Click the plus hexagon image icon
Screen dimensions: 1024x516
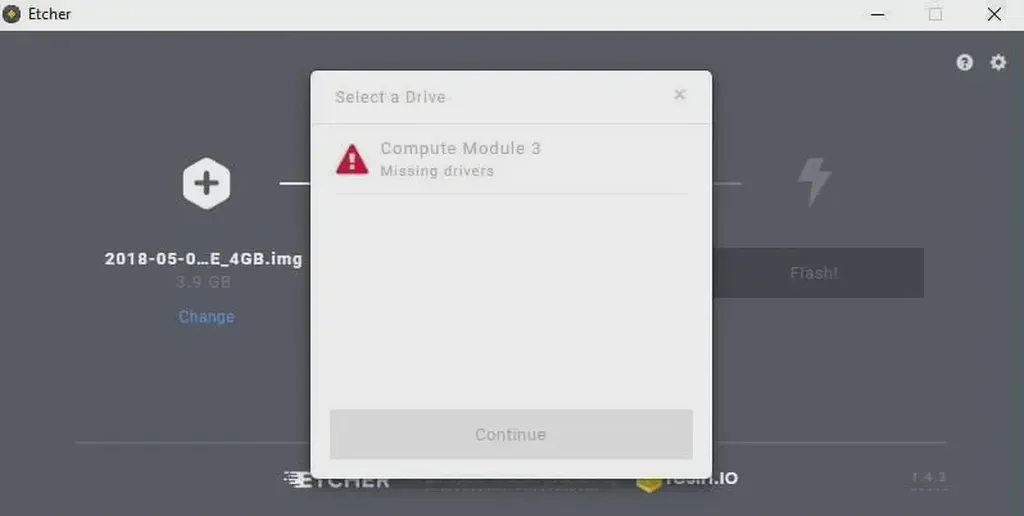coord(206,184)
